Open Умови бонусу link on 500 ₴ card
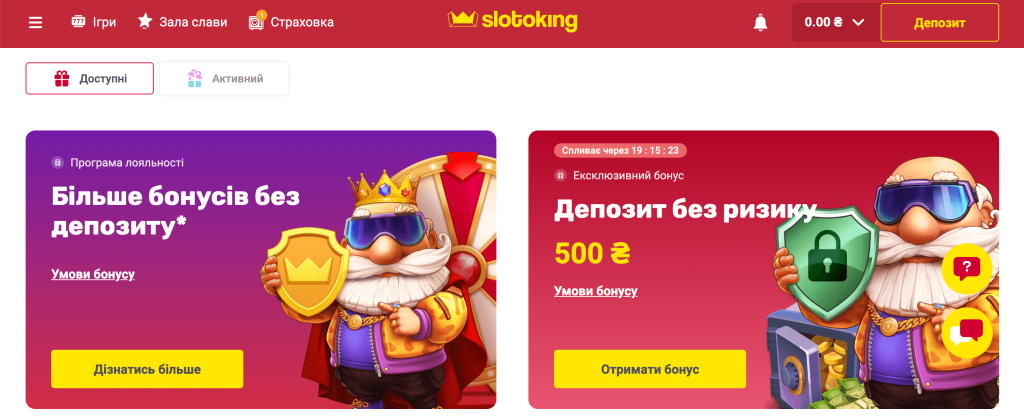Screen dimensions: 1024x417 click(596, 291)
